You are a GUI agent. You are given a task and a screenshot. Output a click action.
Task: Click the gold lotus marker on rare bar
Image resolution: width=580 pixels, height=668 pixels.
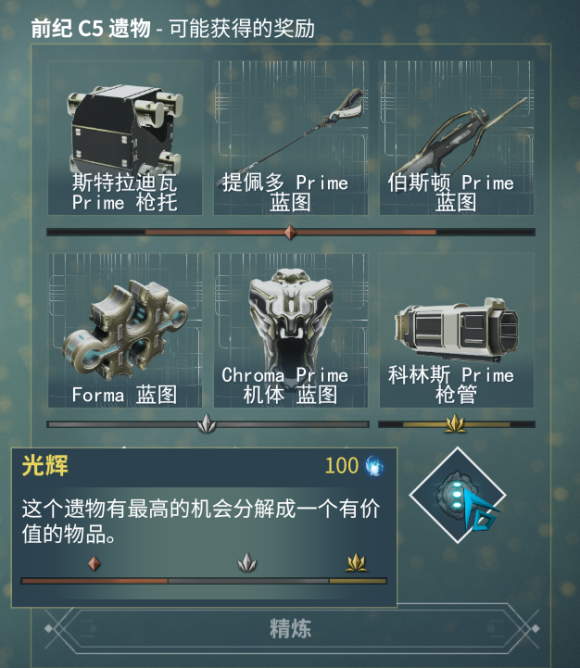click(x=455, y=424)
